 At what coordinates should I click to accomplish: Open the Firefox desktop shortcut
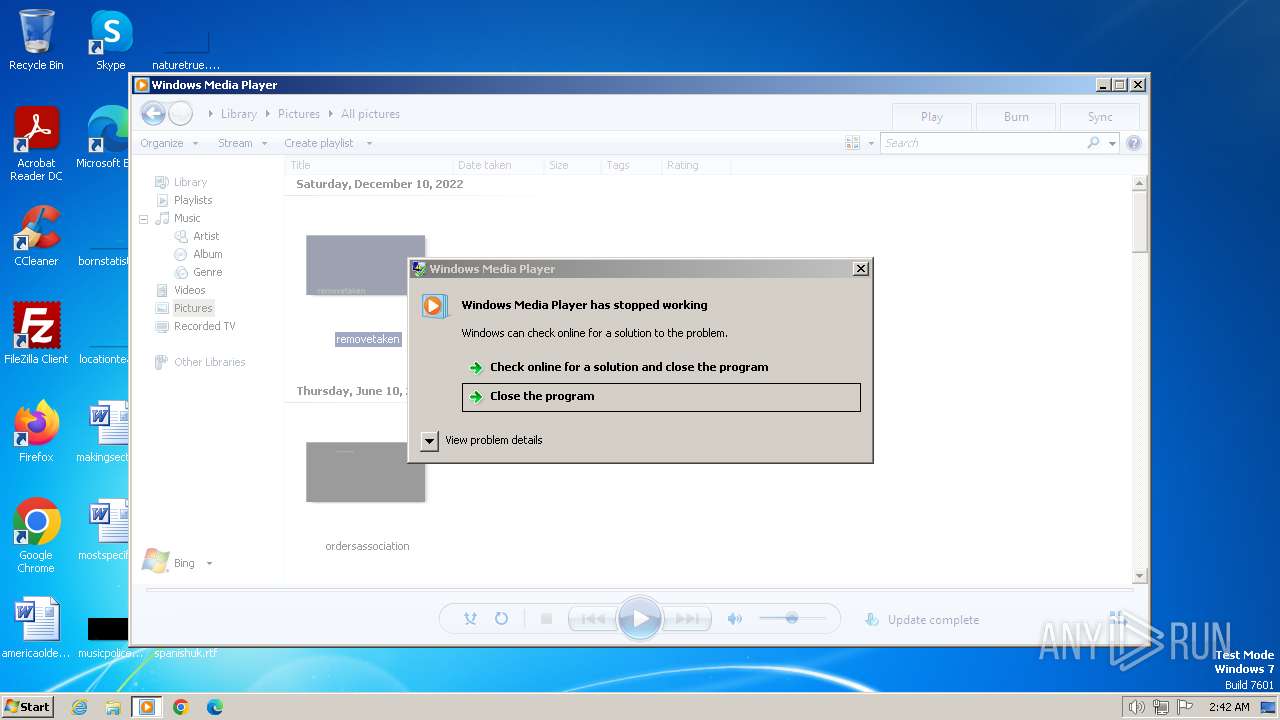pyautogui.click(x=36, y=432)
